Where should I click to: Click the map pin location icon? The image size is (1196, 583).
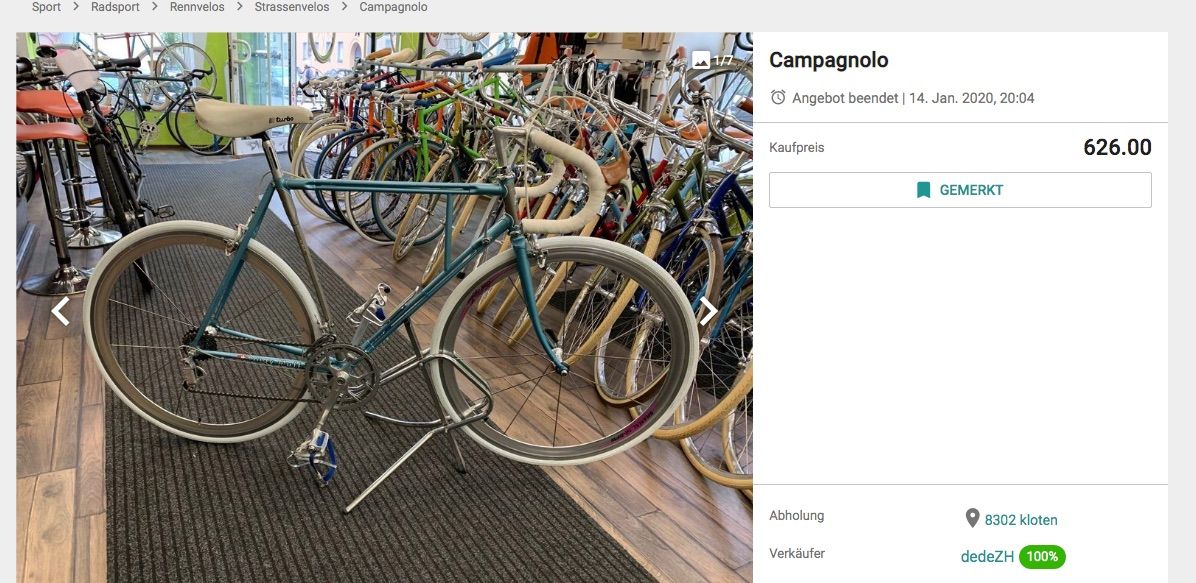point(972,519)
